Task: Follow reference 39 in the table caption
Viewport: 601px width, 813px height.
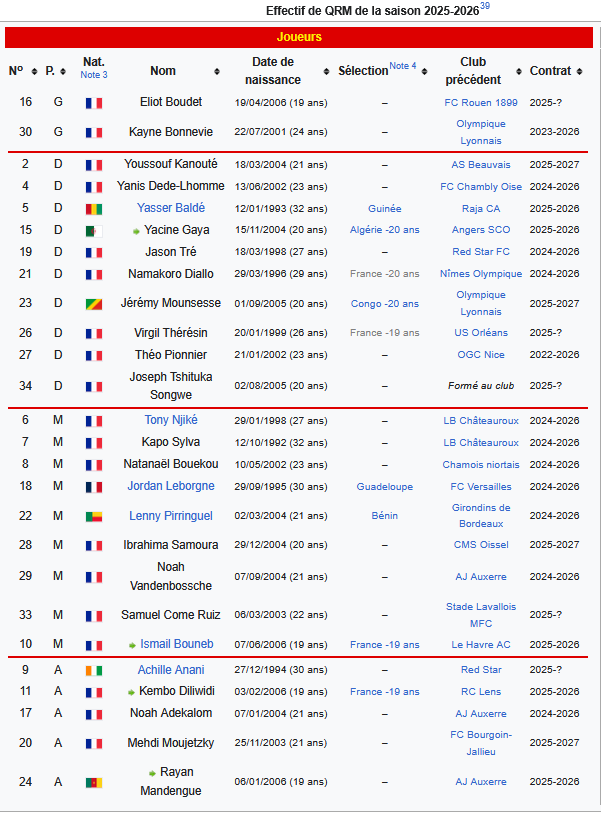Action: (x=485, y=6)
